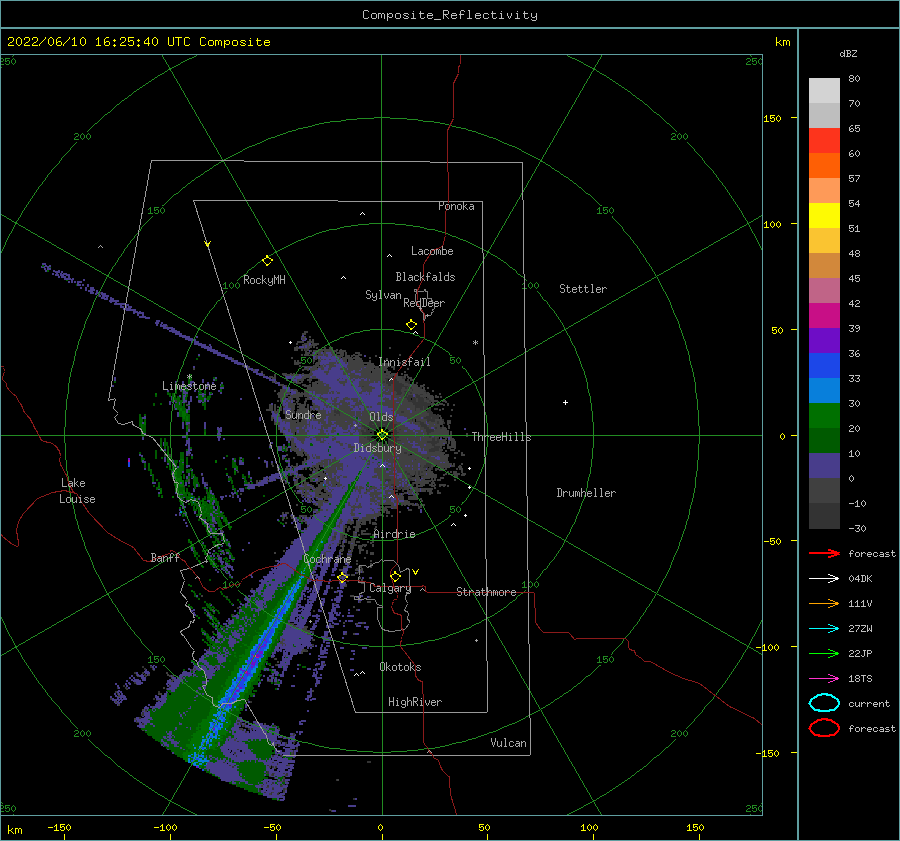The width and height of the screenshot is (900, 841).
Task: Select the orange 111V arrow legend icon
Action: click(824, 603)
